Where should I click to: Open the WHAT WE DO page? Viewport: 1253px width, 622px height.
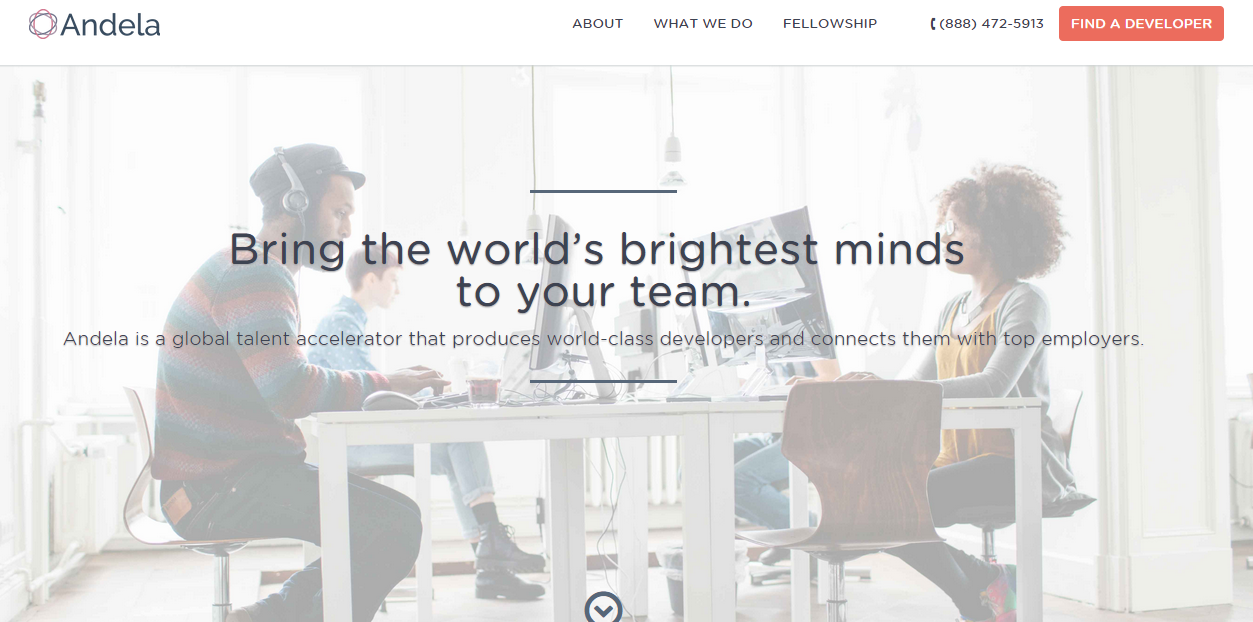point(703,23)
